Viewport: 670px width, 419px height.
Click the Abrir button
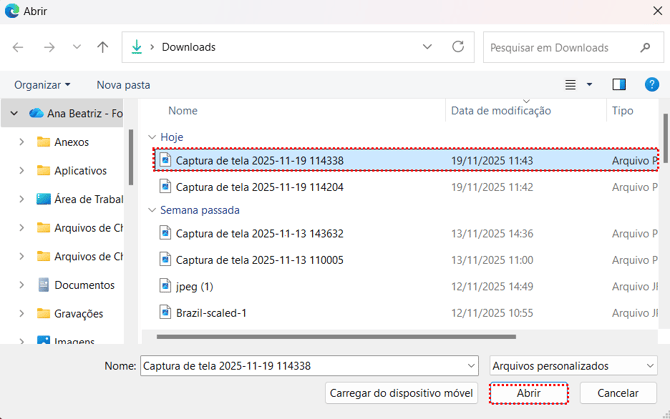coord(529,394)
